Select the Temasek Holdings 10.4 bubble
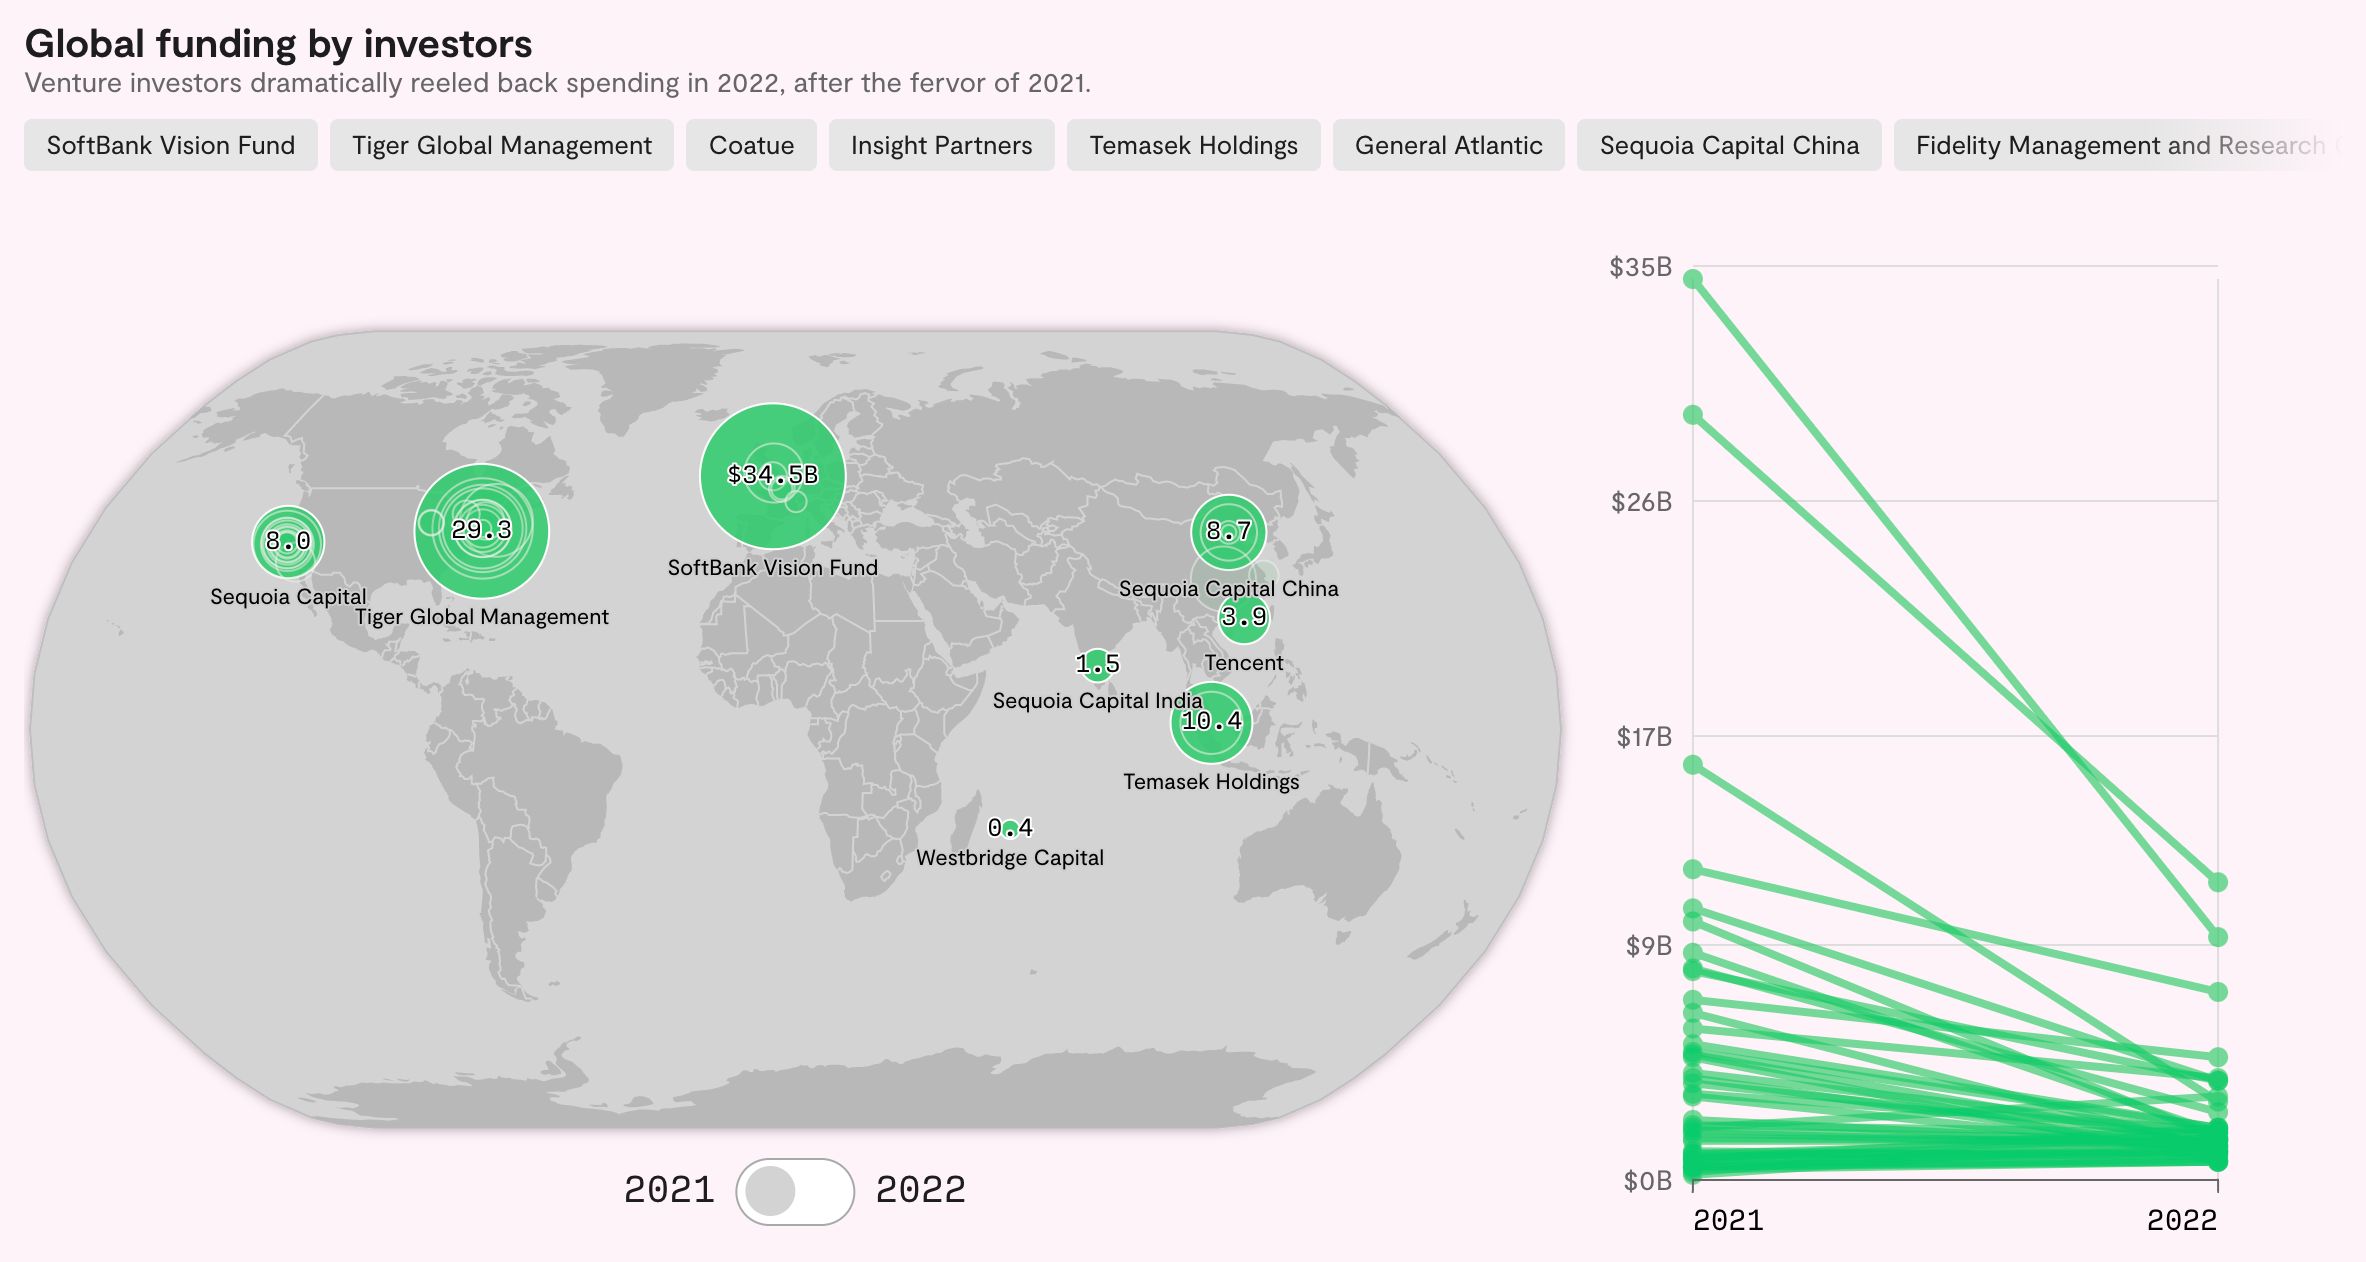 (1211, 722)
